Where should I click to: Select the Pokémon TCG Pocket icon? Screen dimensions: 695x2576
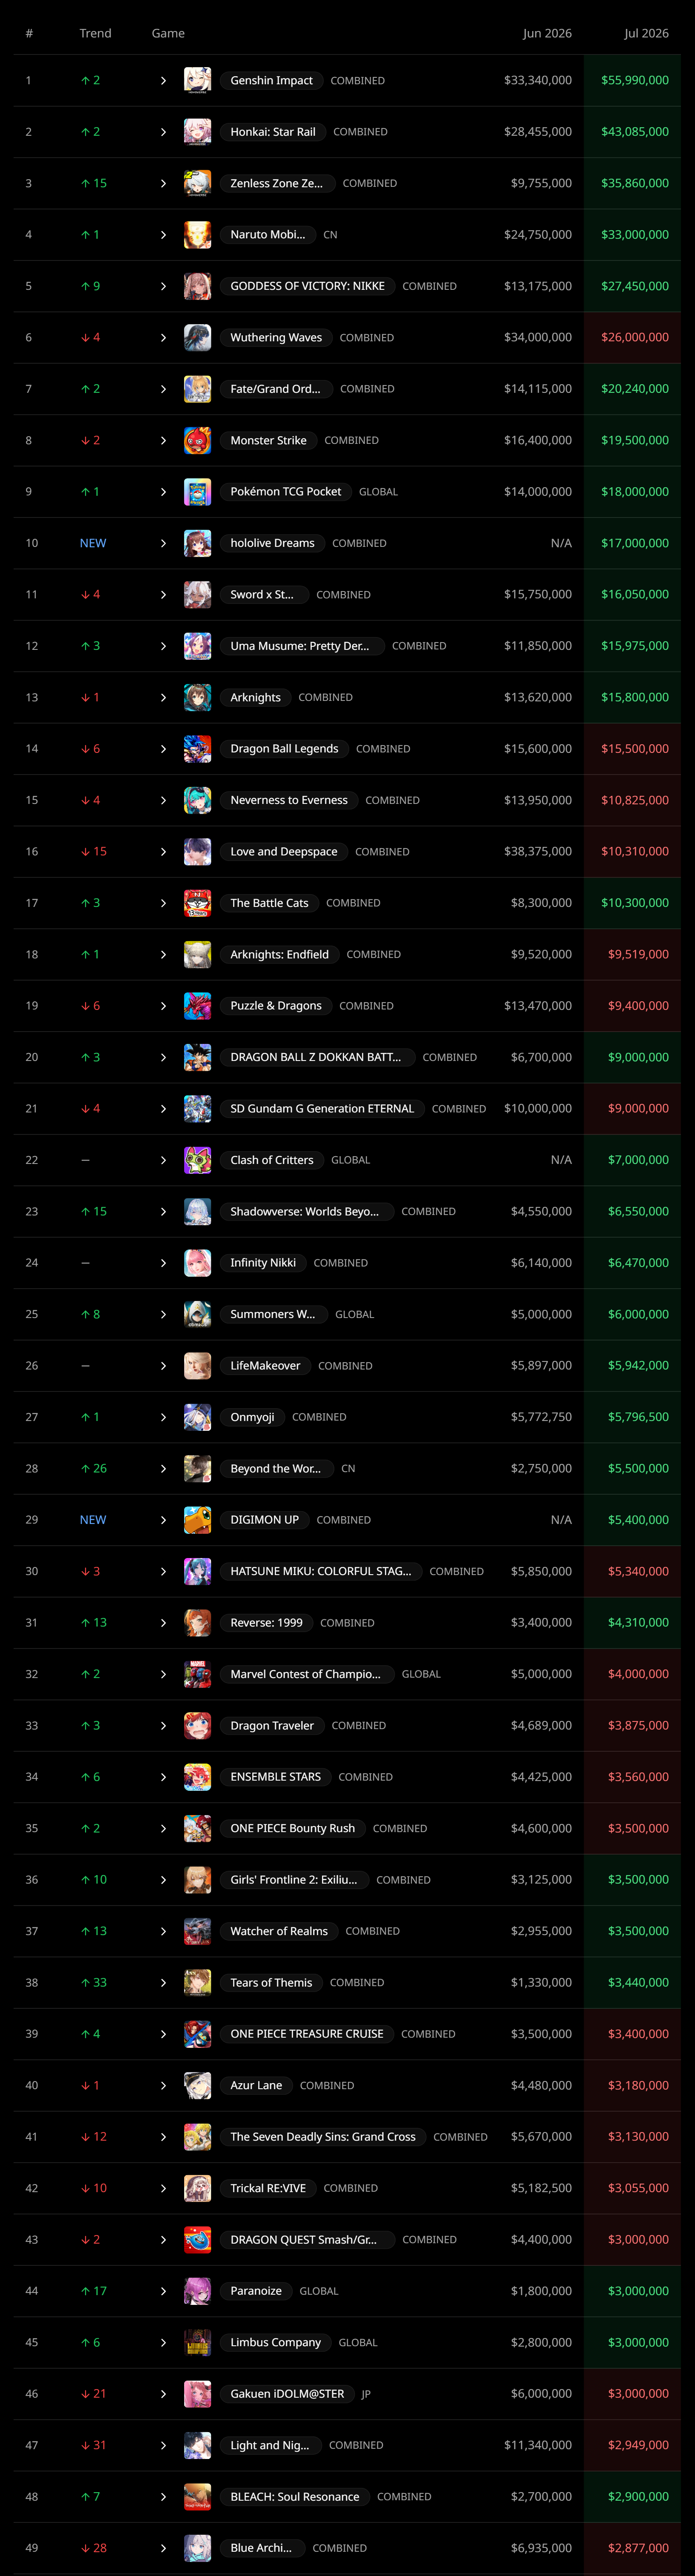point(197,492)
